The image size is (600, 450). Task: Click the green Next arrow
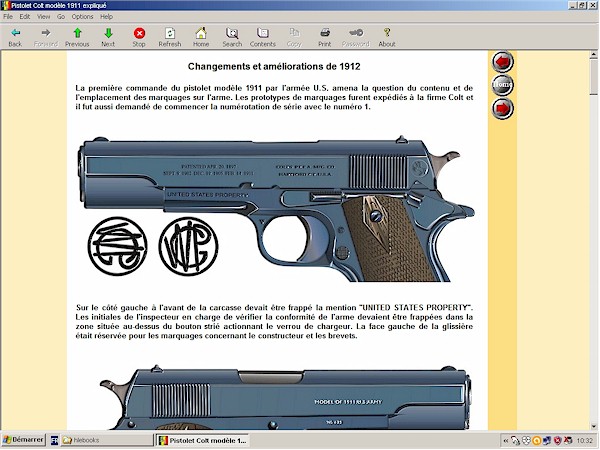(108, 37)
